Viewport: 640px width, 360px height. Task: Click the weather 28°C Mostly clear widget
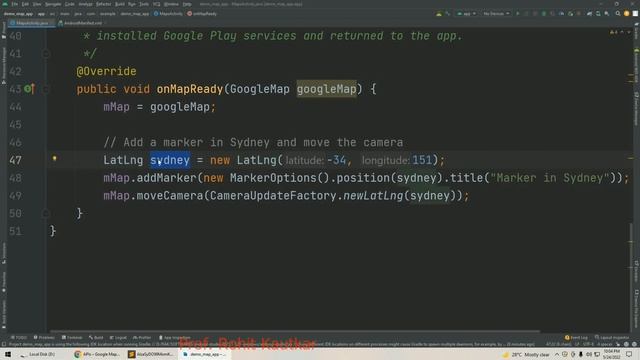pyautogui.click(x=527, y=354)
